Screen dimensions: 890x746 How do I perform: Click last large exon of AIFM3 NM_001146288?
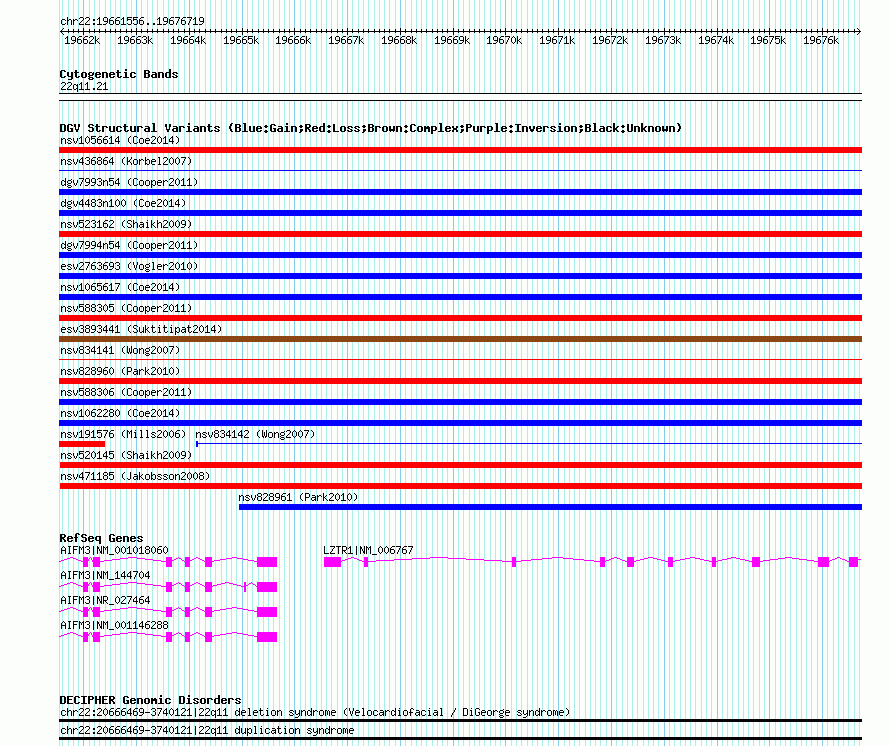(267, 637)
